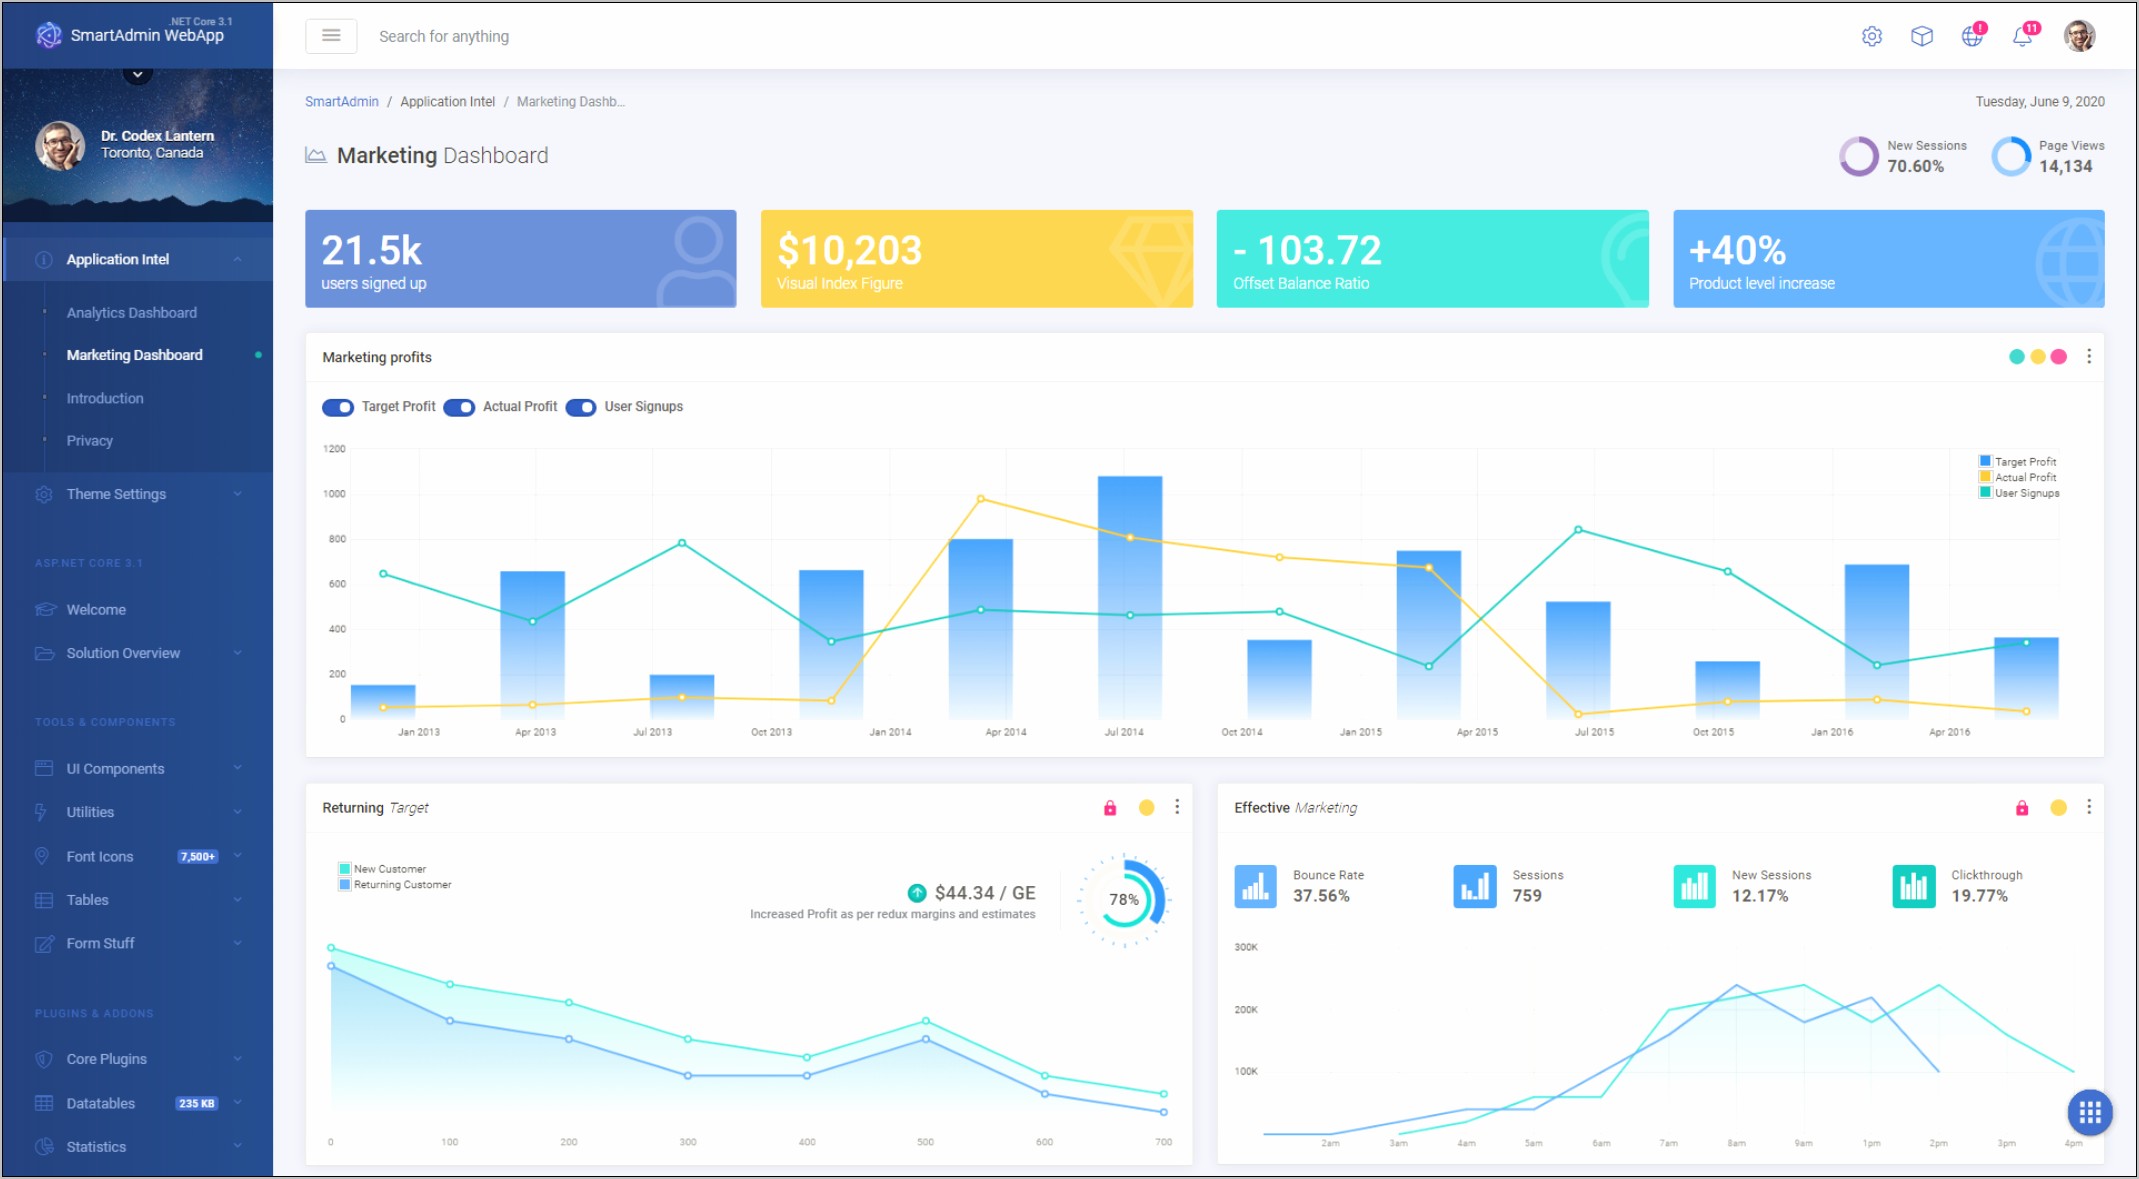Viewport: 2139px width, 1179px height.
Task: Click the Sessions chart icon
Action: (1474, 886)
